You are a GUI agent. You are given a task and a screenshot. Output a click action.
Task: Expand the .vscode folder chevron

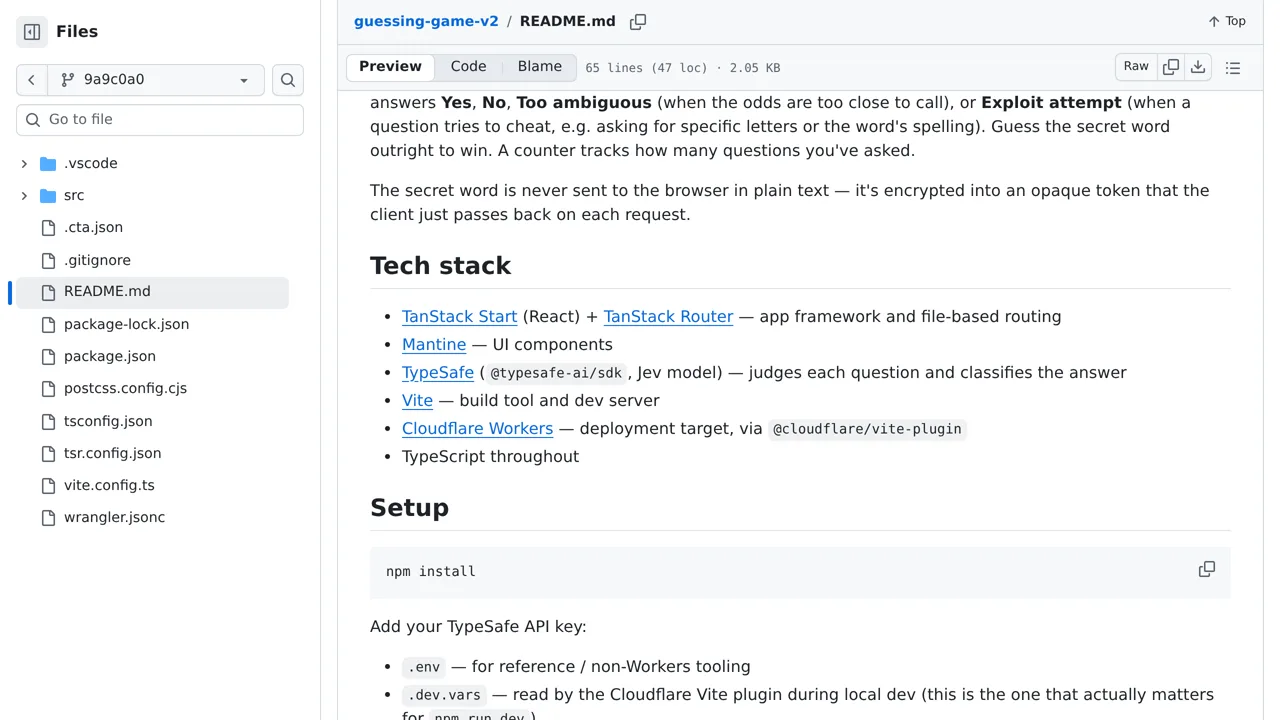24,163
